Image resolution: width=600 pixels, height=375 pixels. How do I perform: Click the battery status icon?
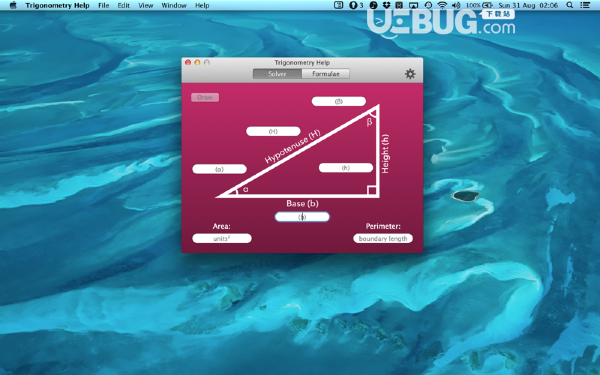point(487,5)
